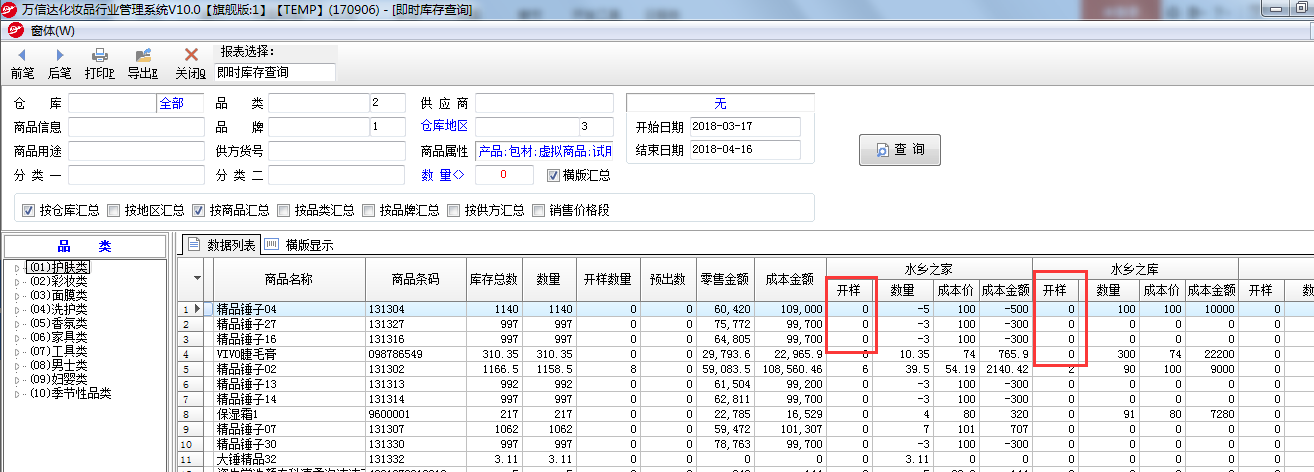This screenshot has height=472, width=1314.
Task: Edit the 开始日期 field 2018-03-17
Action: pos(745,127)
